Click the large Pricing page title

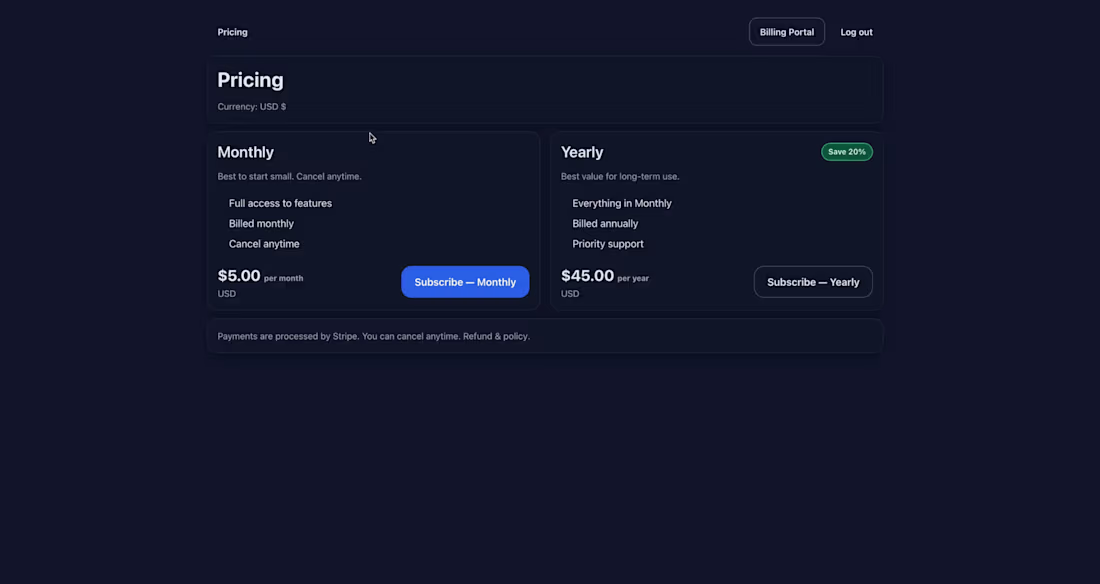[250, 80]
